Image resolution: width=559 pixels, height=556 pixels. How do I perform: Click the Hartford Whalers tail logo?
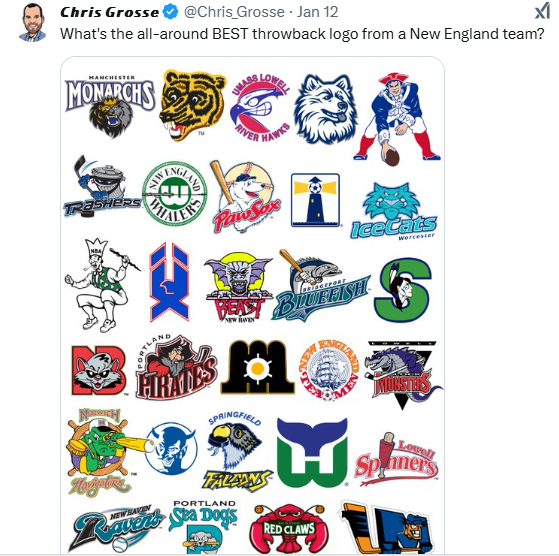[x=312, y=453]
